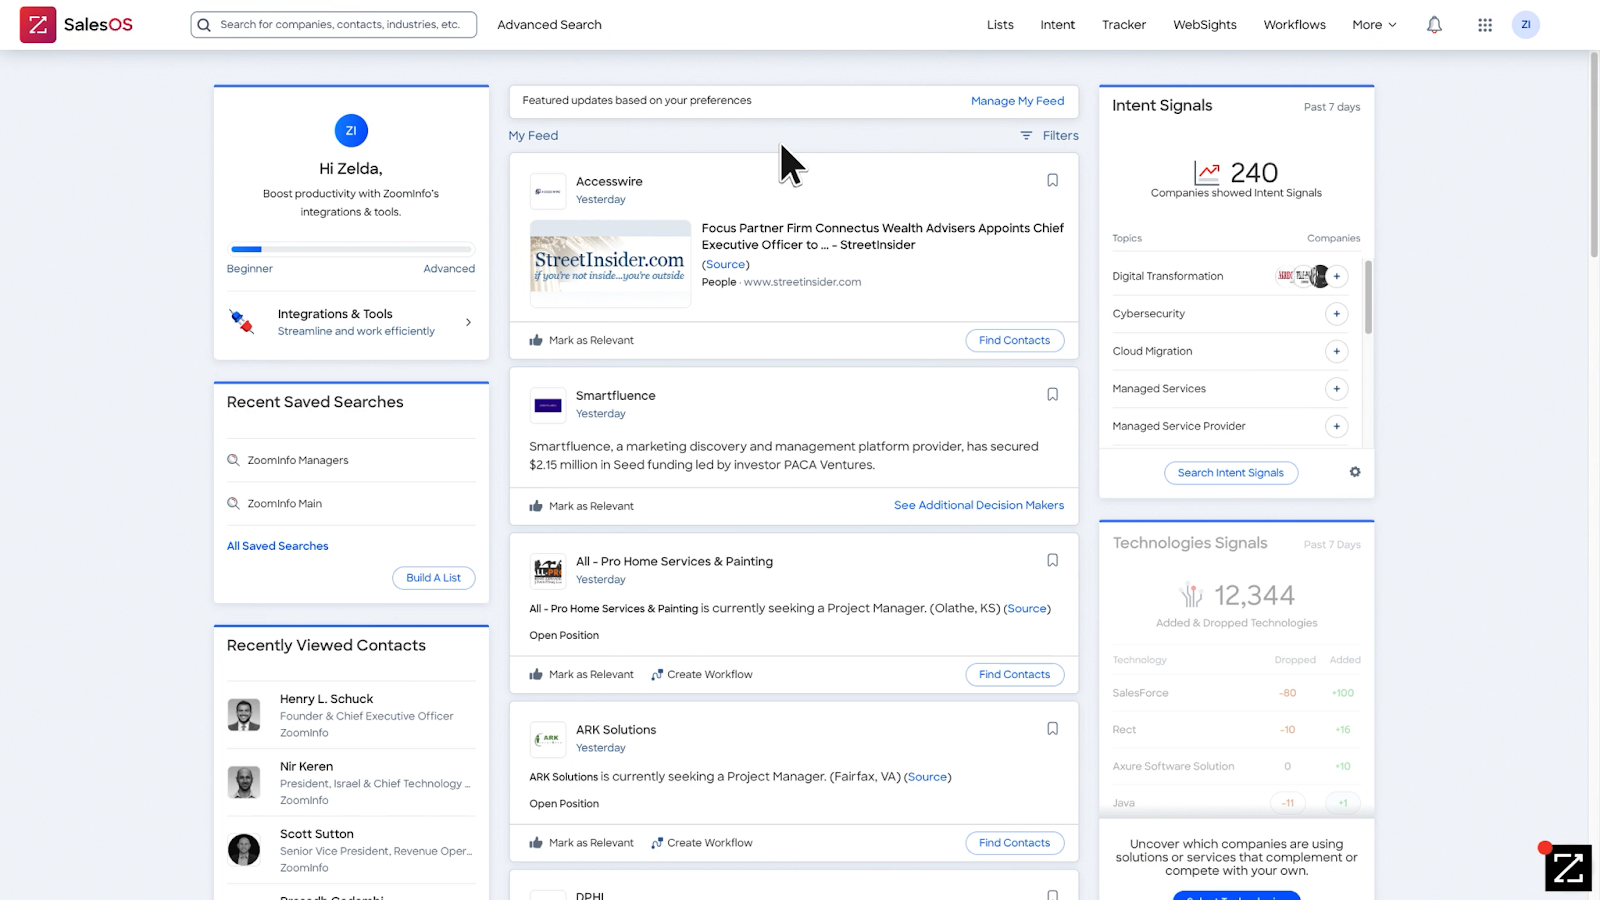This screenshot has width=1600, height=900.
Task: Click the Zoominfo Managers search icon
Action: click(233, 460)
